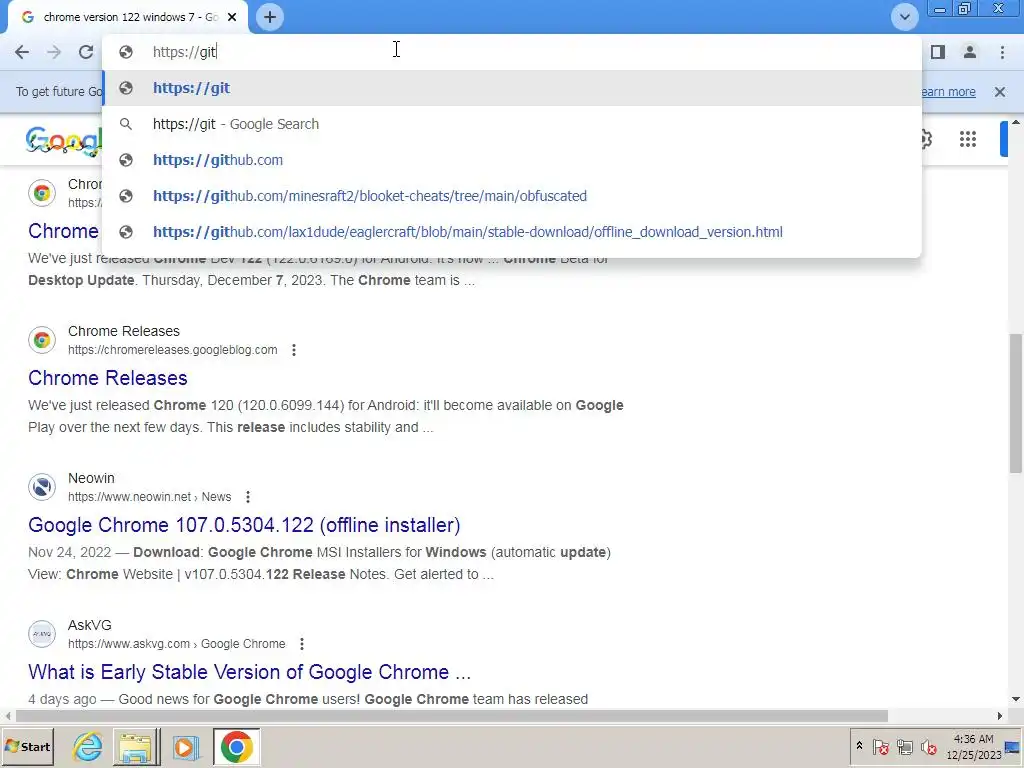Open Google settings gear icon

pos(926,139)
